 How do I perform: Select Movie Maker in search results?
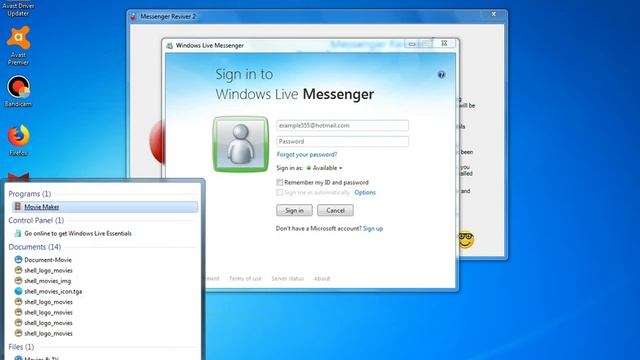click(105, 207)
